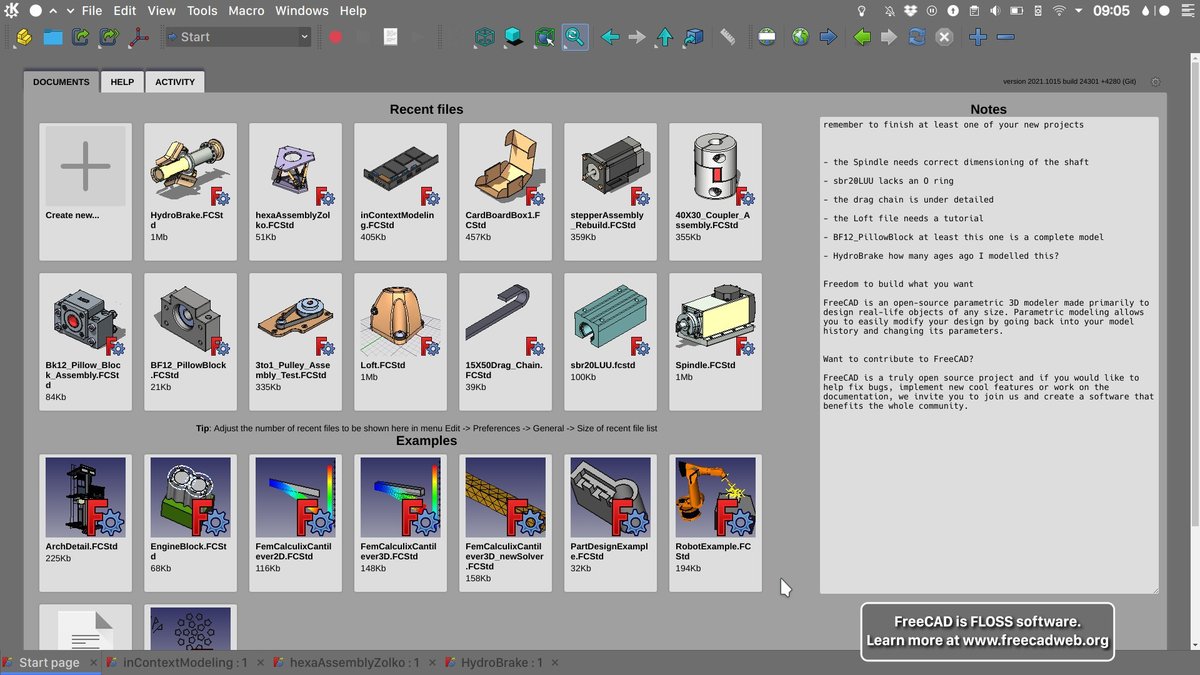The image size is (1200, 675).
Task: Open the ArchDetail.FCStd example
Action: [85, 523]
